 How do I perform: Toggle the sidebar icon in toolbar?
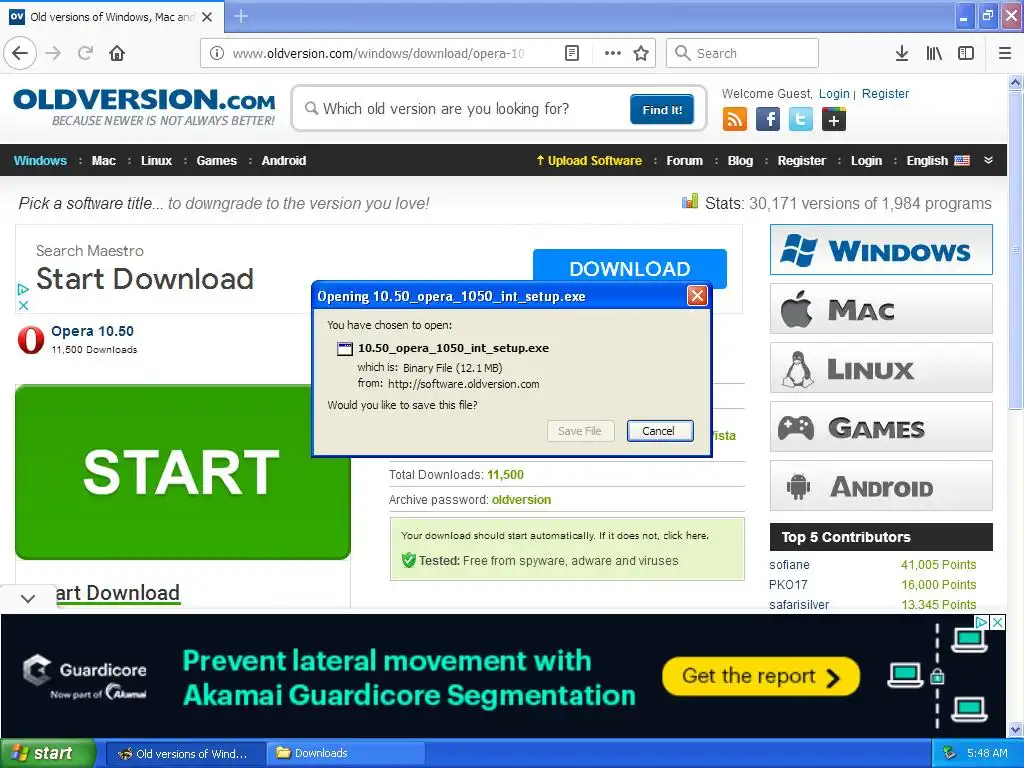pyautogui.click(x=966, y=53)
